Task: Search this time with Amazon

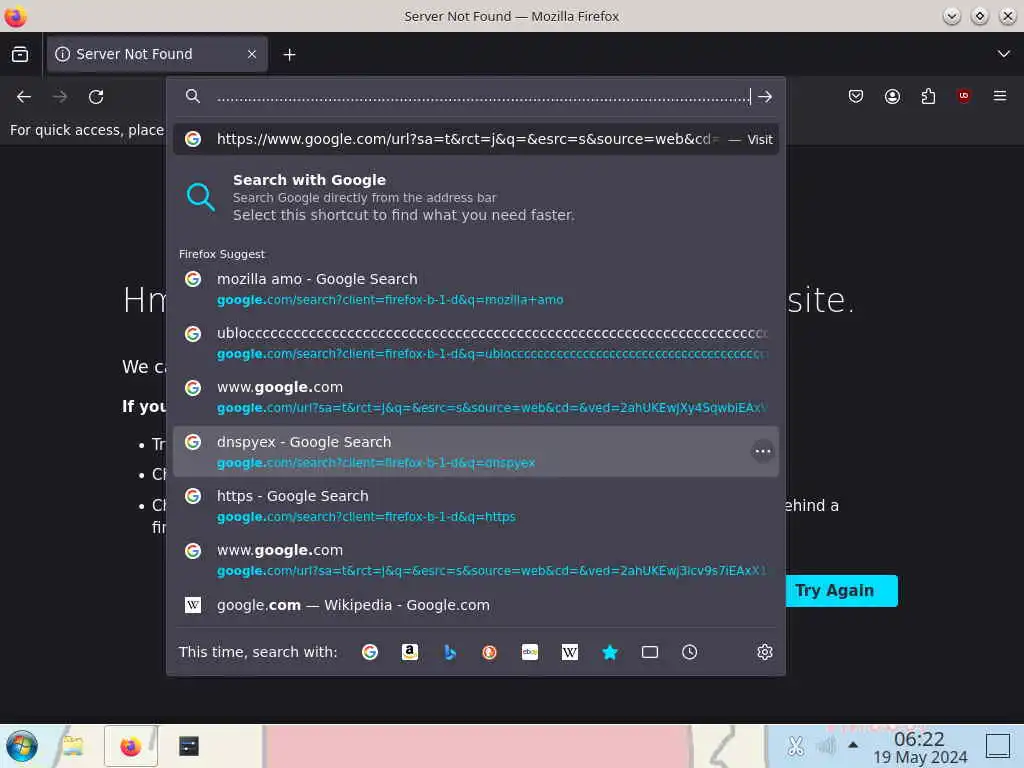Action: click(x=409, y=652)
